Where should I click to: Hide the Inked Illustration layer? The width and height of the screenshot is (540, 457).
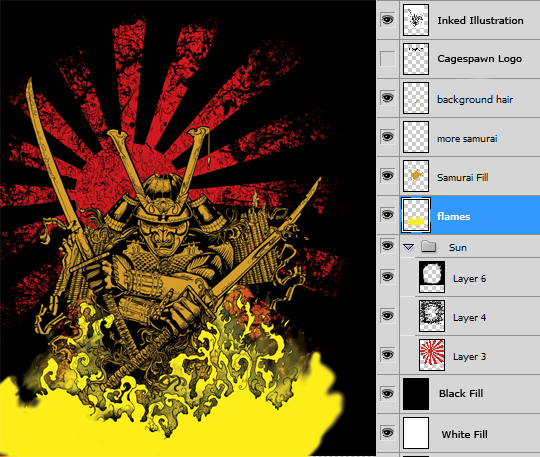click(387, 20)
